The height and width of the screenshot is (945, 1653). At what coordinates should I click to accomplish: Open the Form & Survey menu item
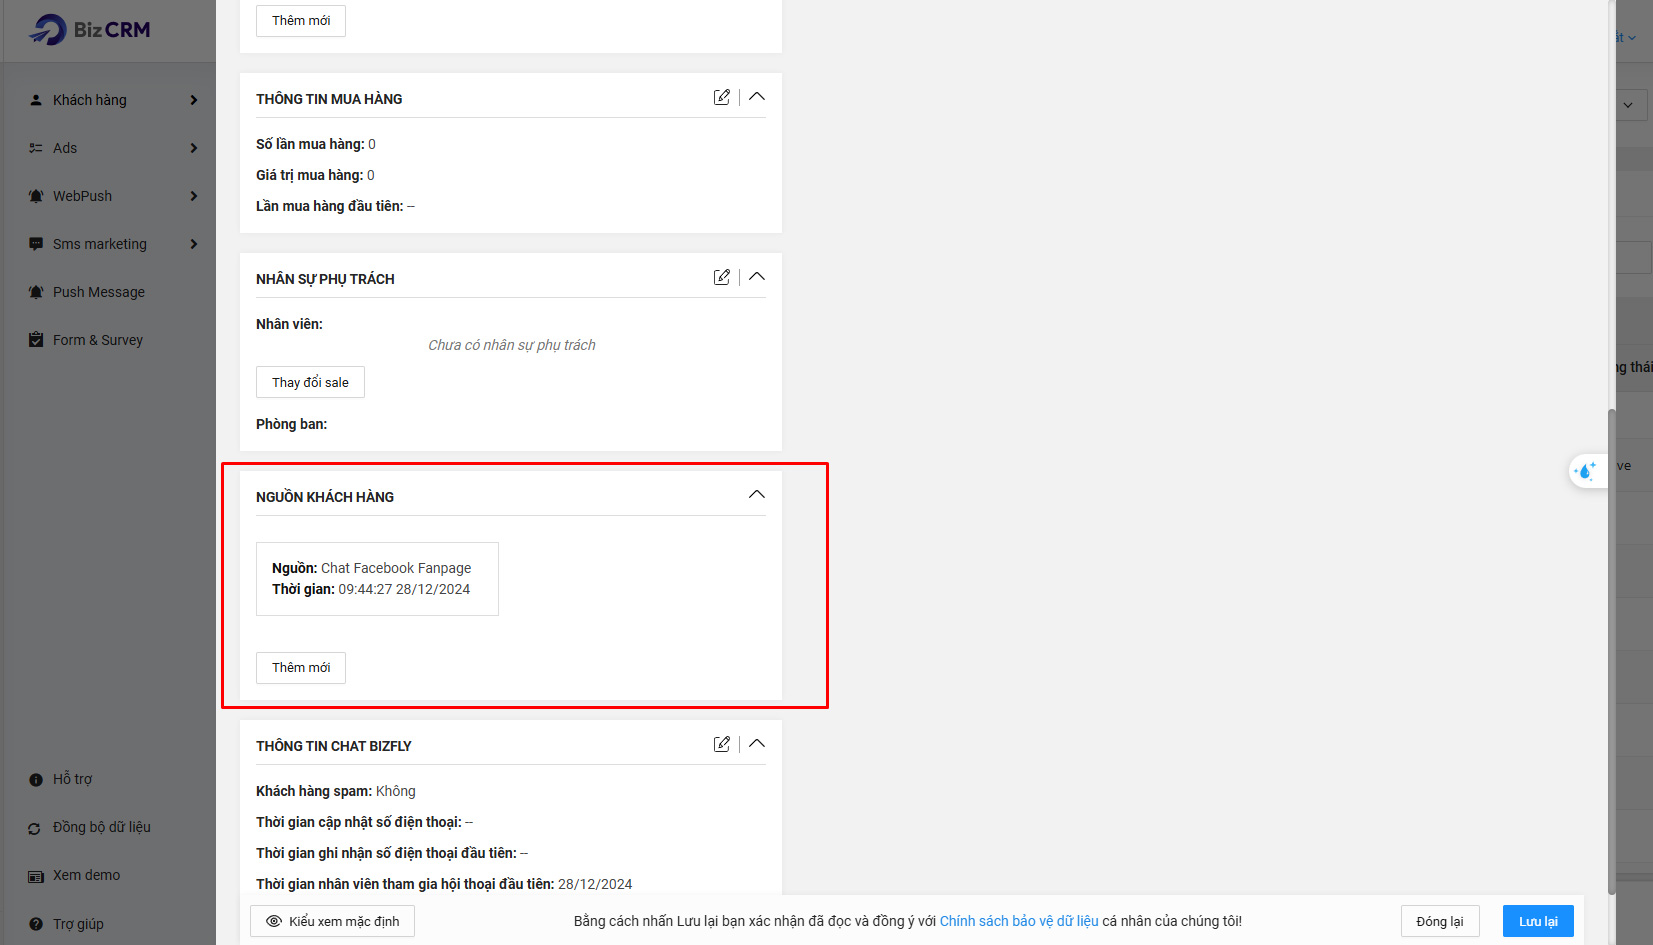point(97,340)
